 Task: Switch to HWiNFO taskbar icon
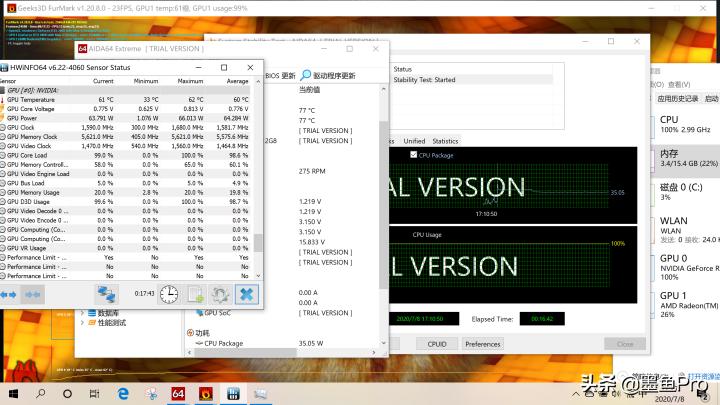pyautogui.click(x=233, y=394)
